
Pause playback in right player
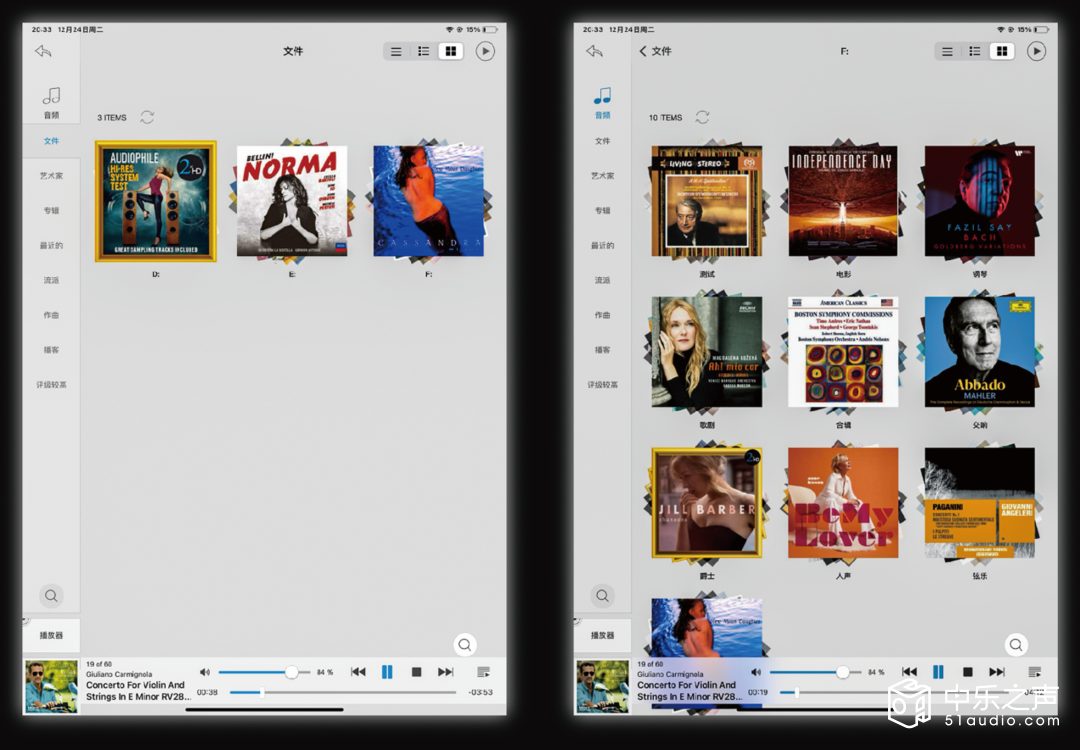click(938, 671)
